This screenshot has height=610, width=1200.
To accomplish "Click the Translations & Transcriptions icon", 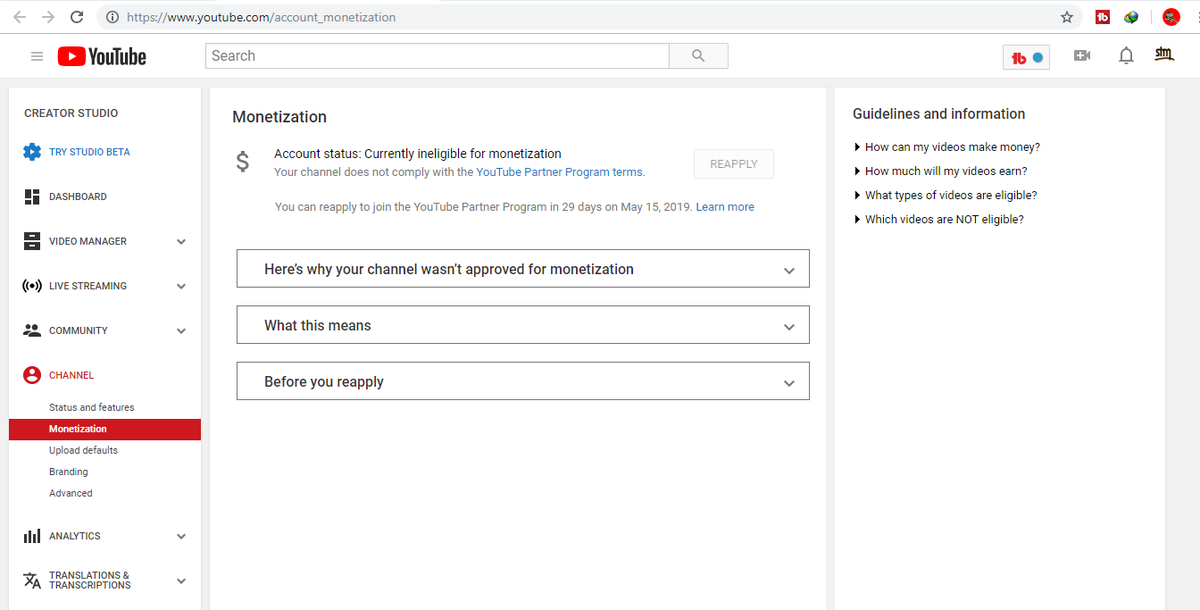I will 32,580.
